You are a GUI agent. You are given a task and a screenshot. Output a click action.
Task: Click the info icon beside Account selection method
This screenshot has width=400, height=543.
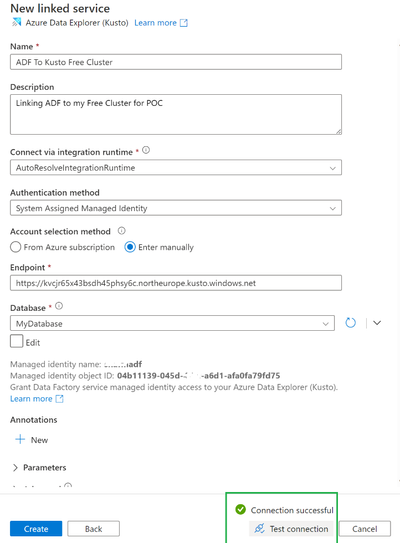click(x=122, y=231)
